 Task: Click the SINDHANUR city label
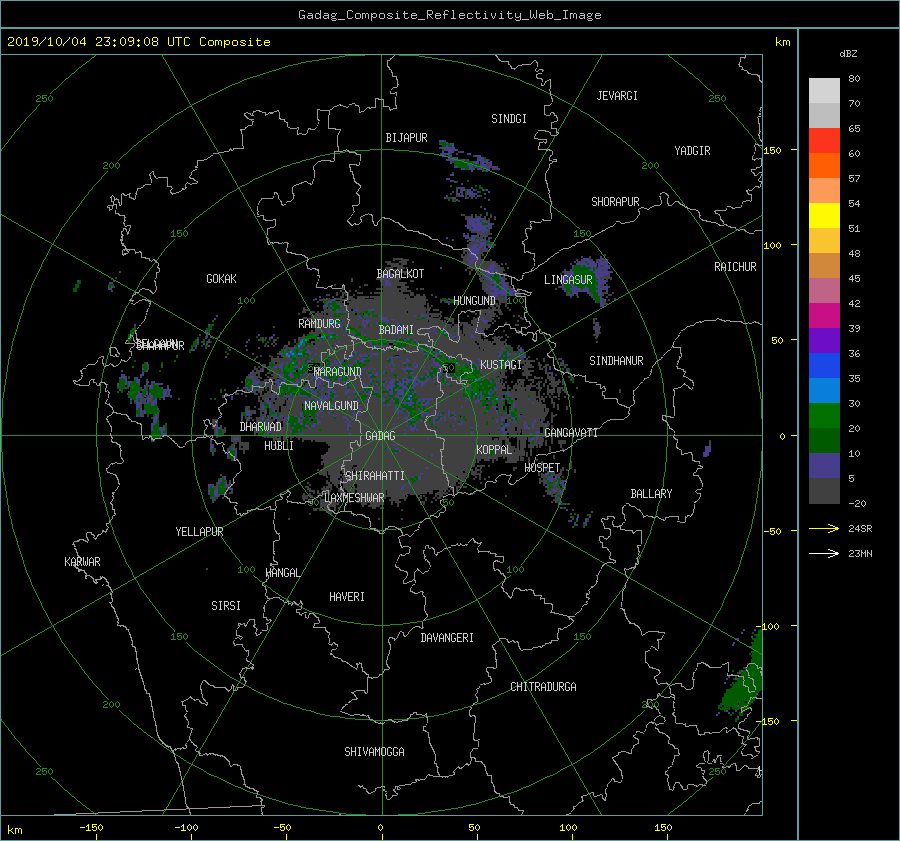point(616,361)
